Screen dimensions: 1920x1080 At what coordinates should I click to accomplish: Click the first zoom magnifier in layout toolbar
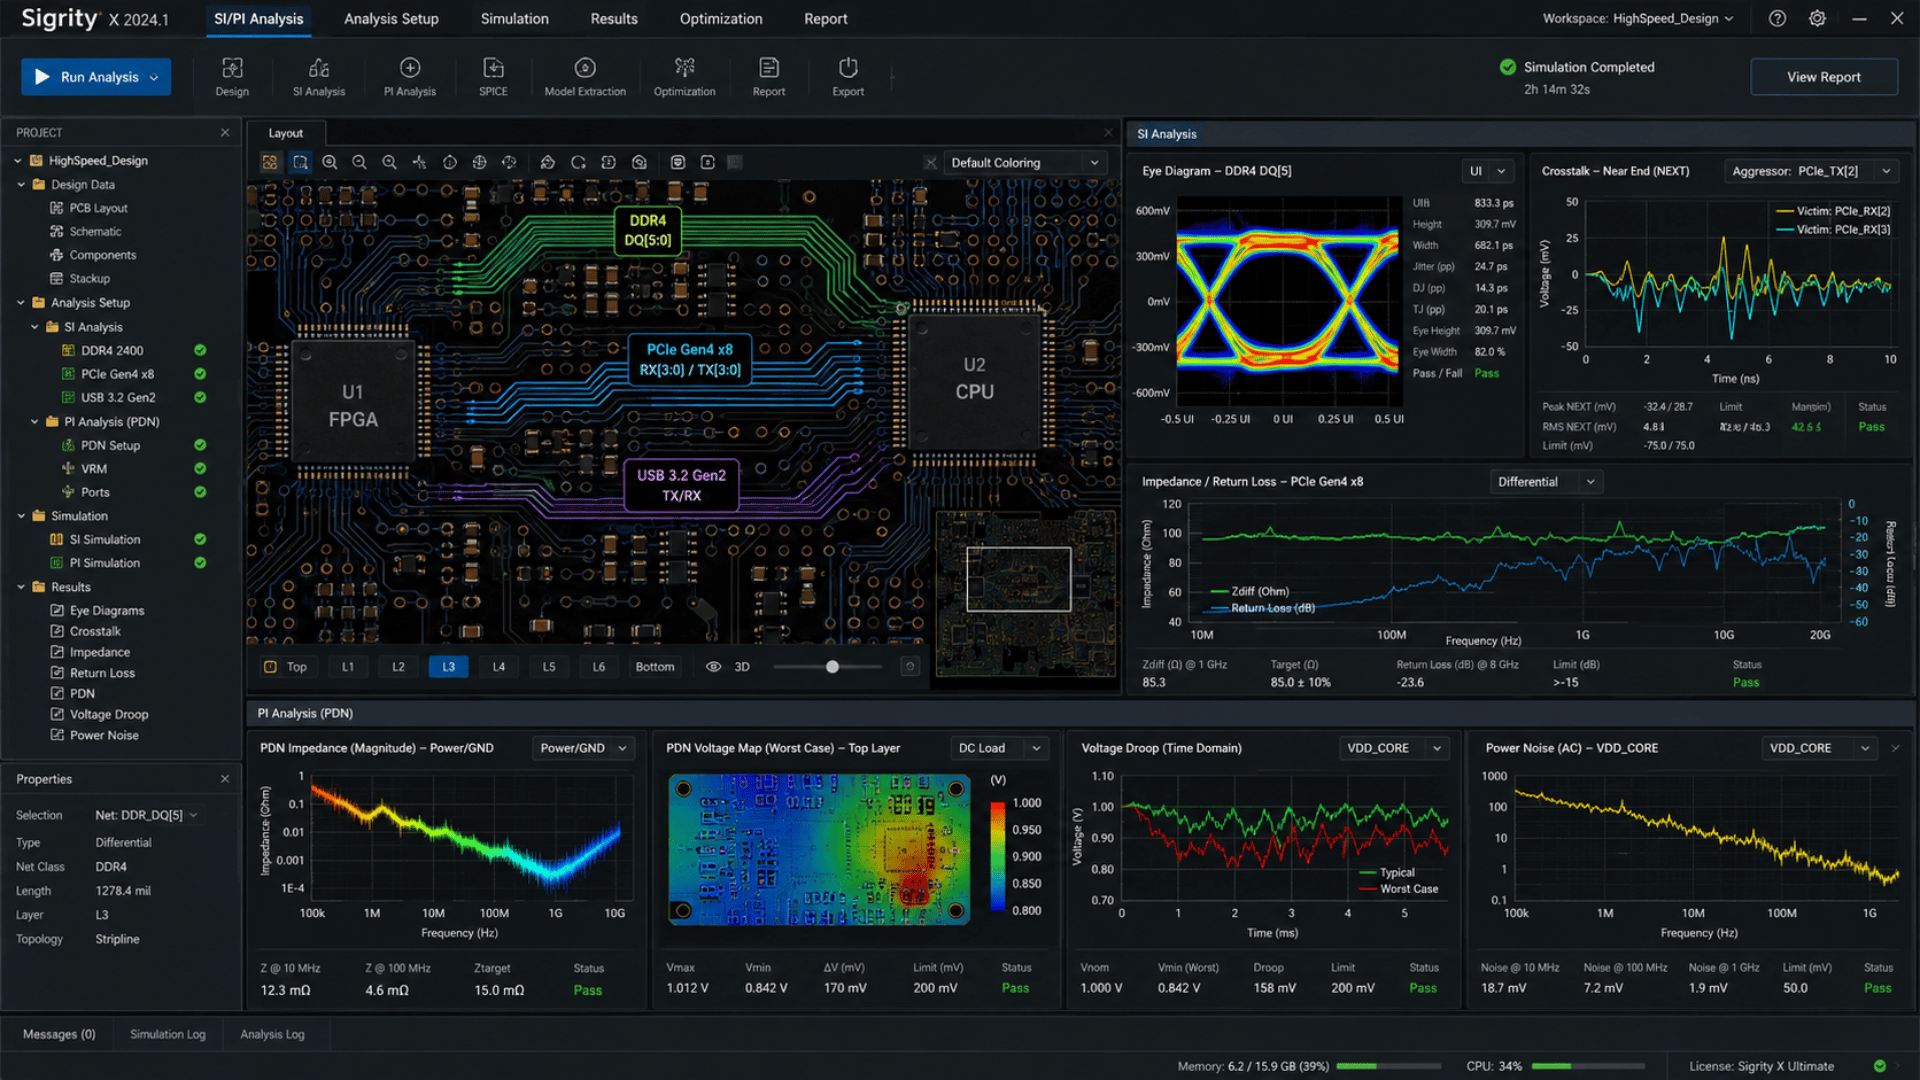[330, 162]
